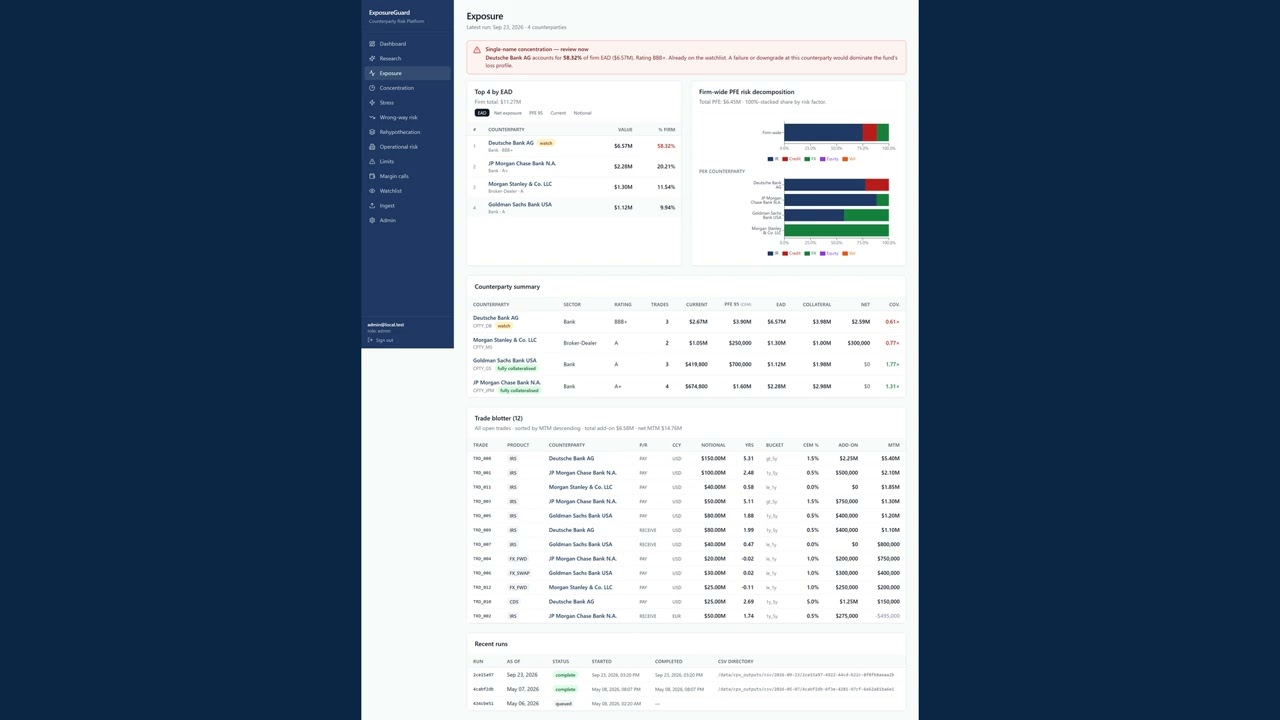Viewport: 1280px width, 720px height.
Task: Click the queued status badge
Action: tap(564, 704)
